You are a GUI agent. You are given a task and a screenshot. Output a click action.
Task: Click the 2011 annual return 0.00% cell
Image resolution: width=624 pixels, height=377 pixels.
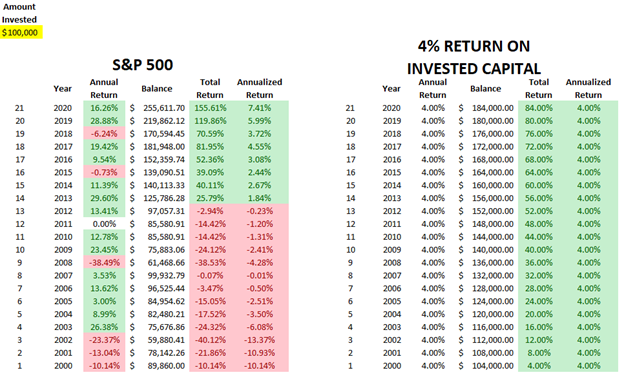104,224
